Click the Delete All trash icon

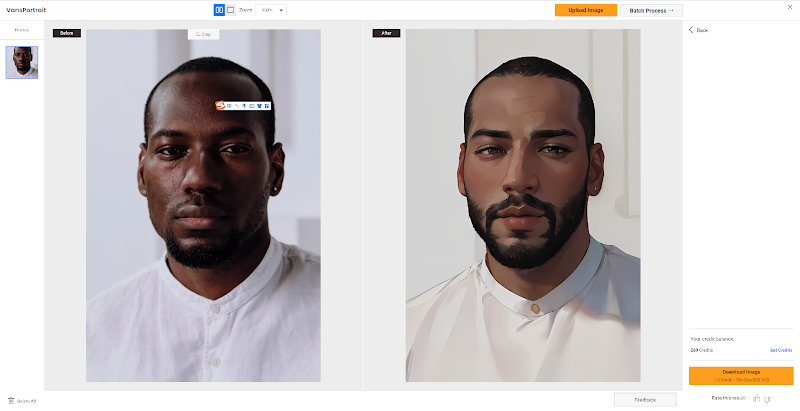[x=11, y=401]
